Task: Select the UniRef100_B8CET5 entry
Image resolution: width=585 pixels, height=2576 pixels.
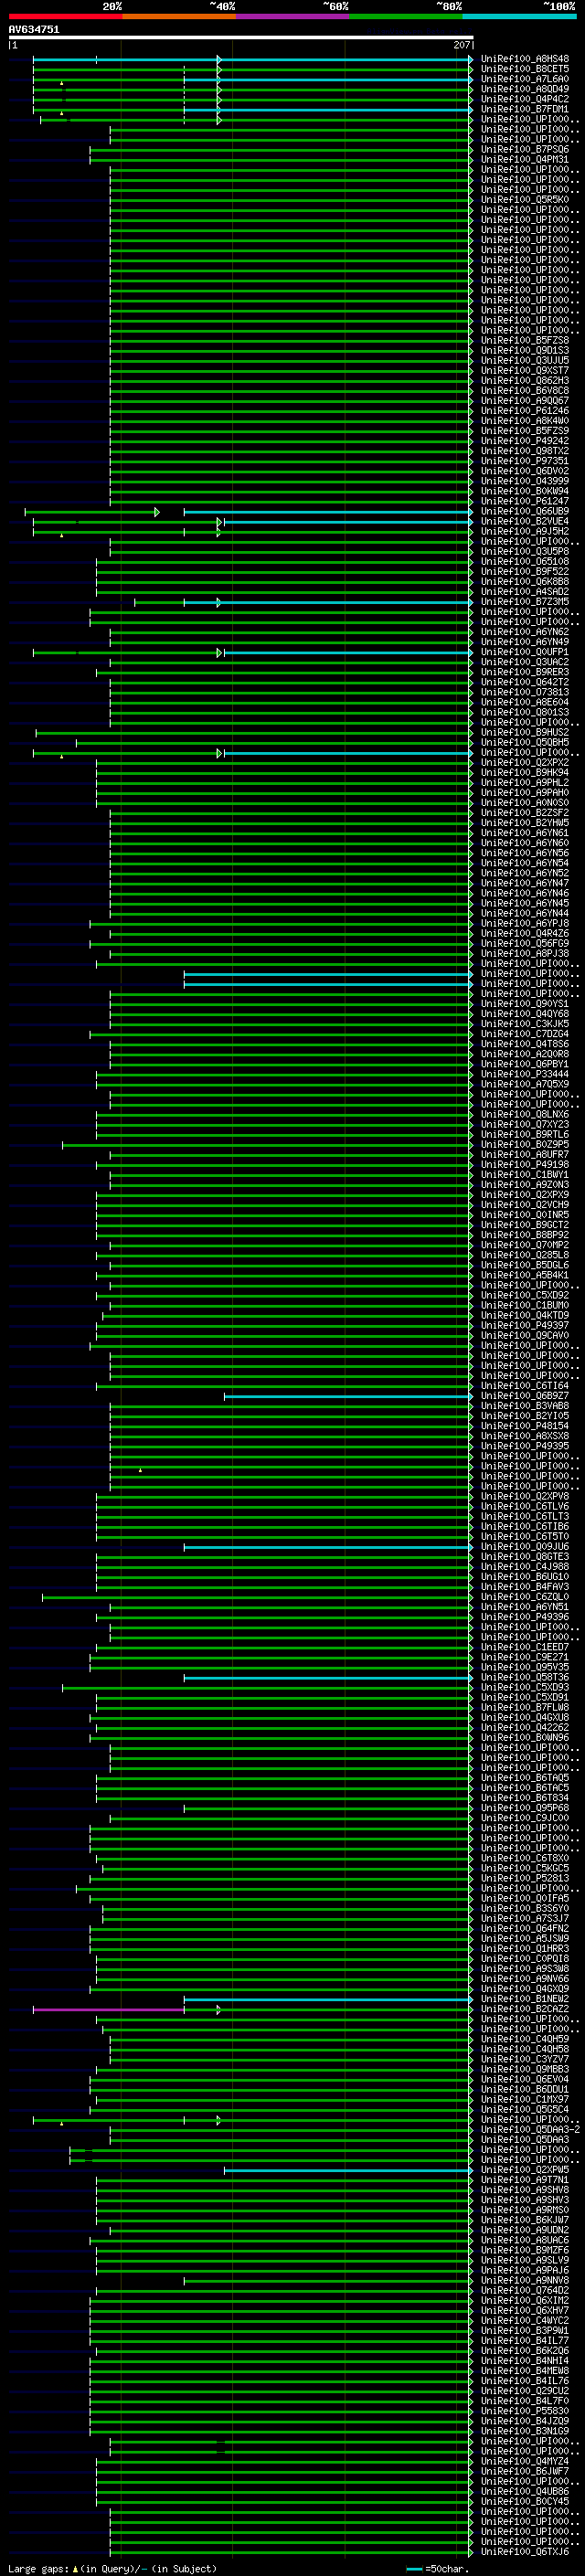Action: pyautogui.click(x=525, y=69)
